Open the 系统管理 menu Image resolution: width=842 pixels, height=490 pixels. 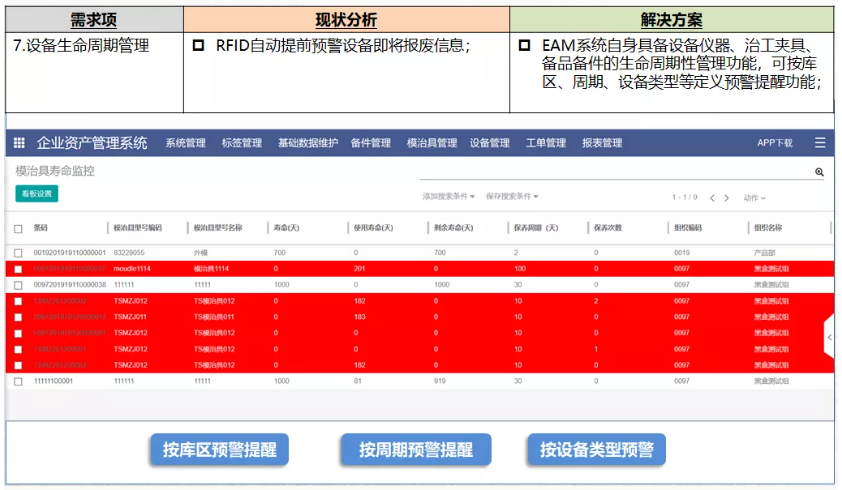tap(185, 143)
